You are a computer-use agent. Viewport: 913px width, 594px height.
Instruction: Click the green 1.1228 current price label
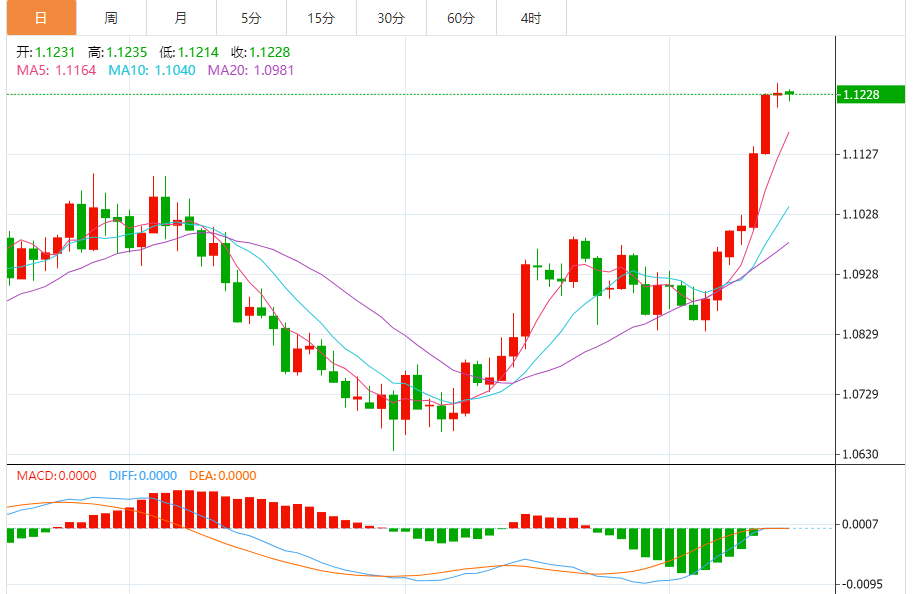point(870,94)
